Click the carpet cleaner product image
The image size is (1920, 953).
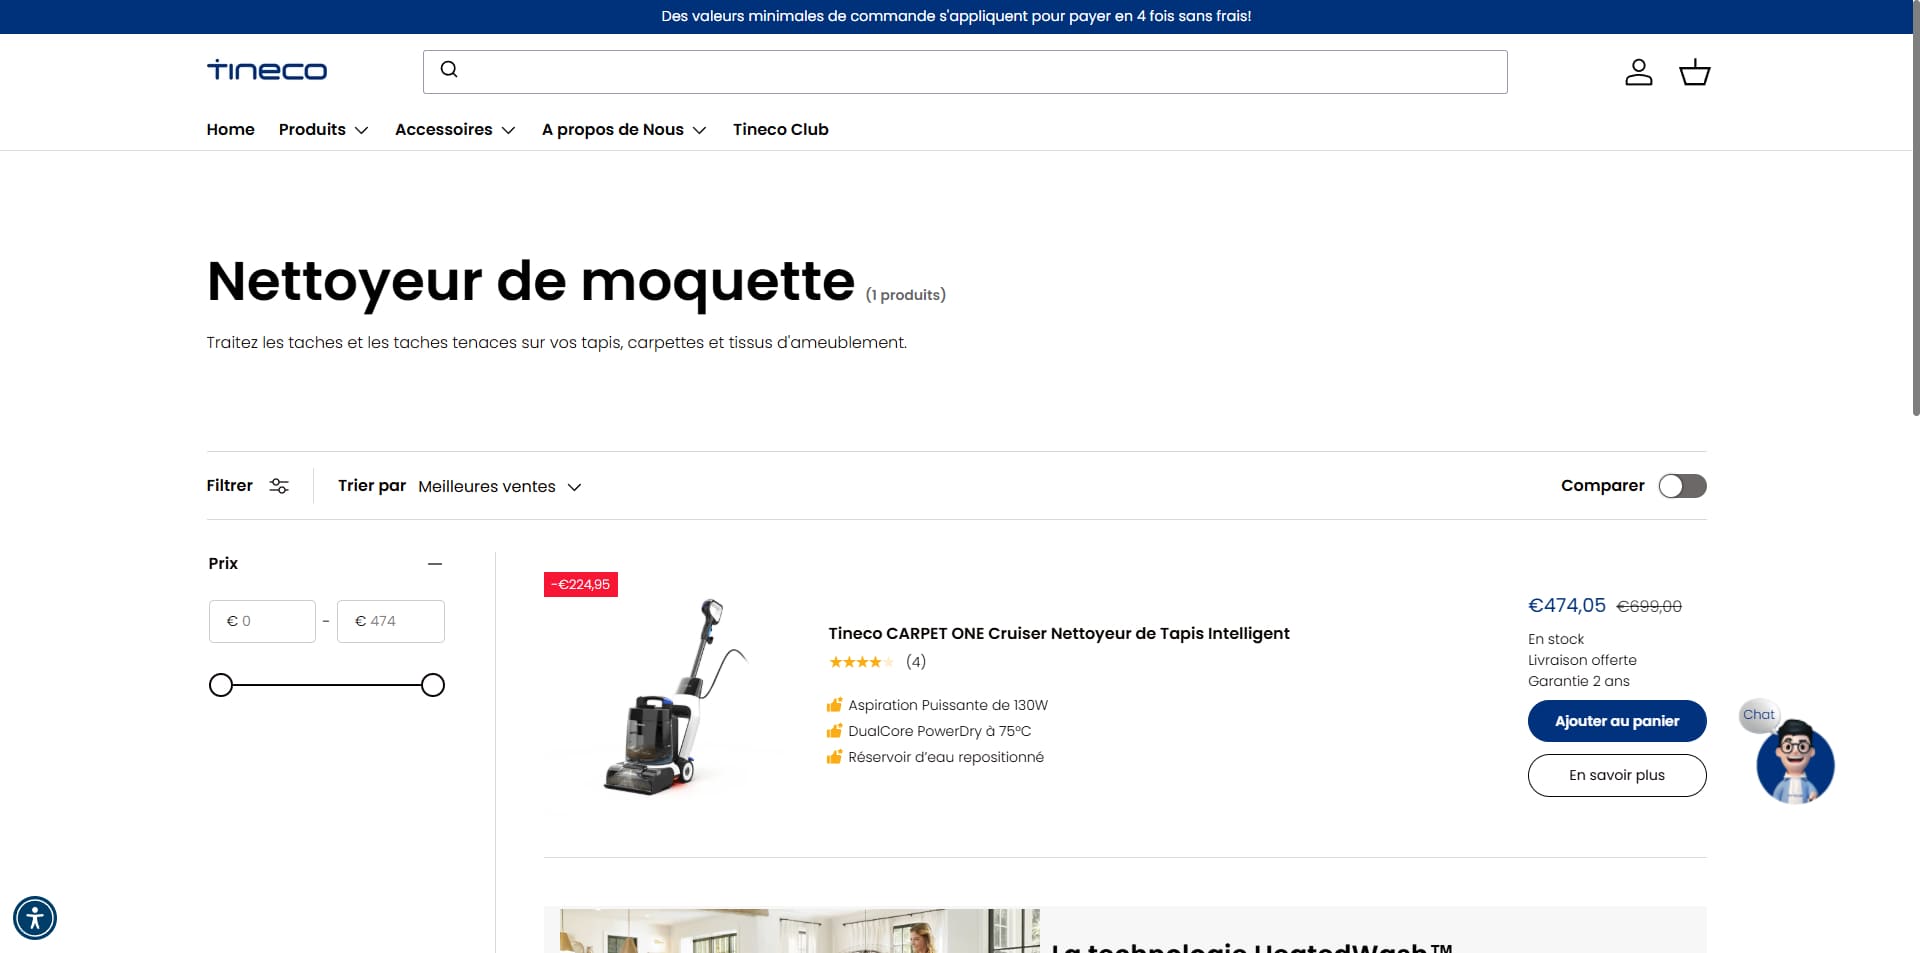click(x=674, y=696)
